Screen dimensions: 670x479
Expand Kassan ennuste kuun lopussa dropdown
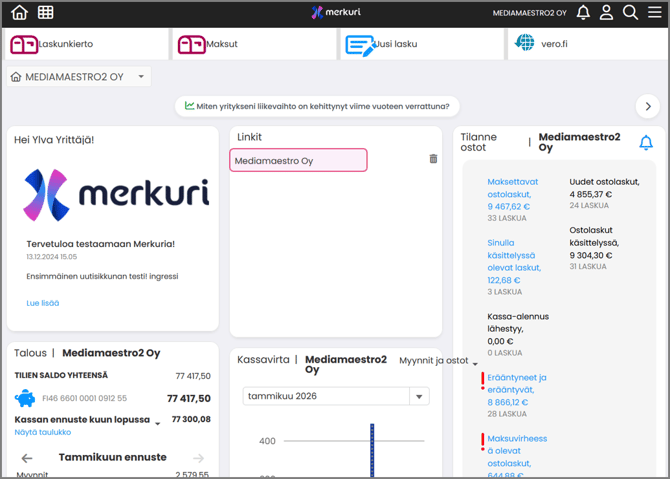click(157, 423)
